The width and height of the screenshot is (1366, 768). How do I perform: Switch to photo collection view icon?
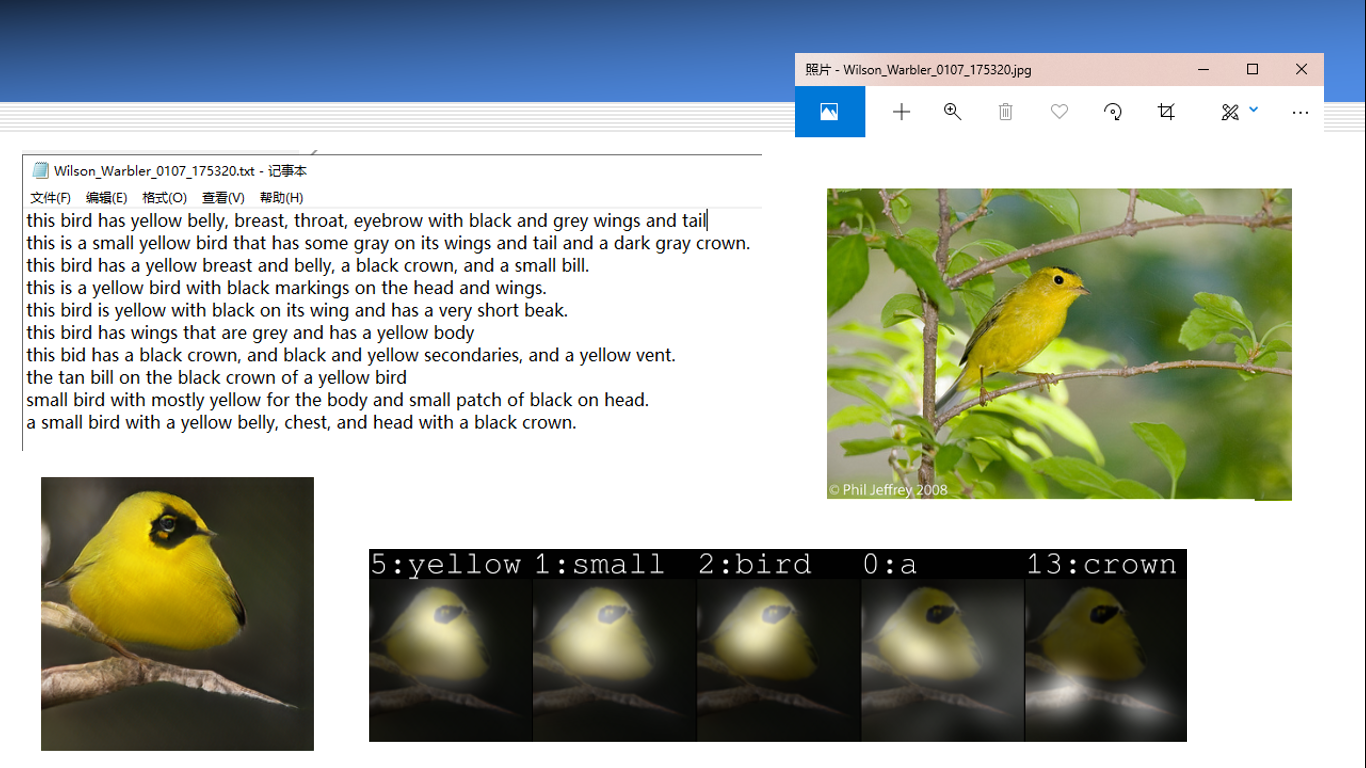pyautogui.click(x=830, y=111)
